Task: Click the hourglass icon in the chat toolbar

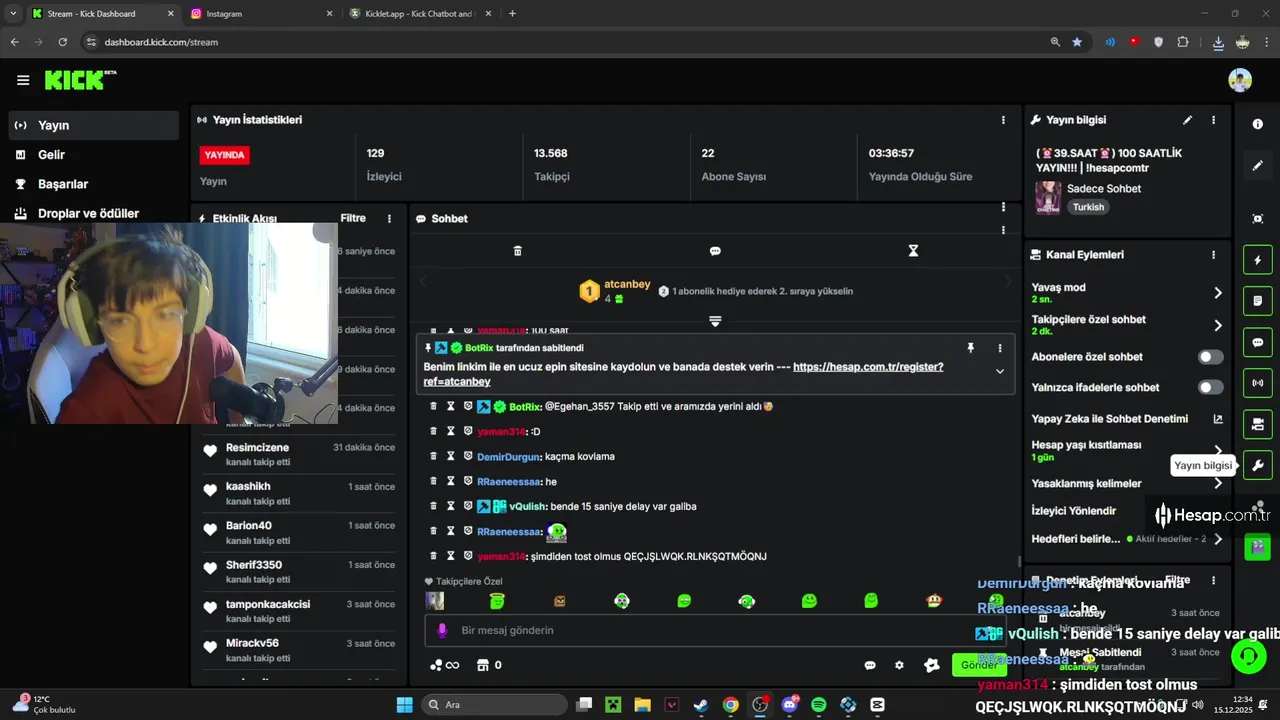Action: pyautogui.click(x=913, y=251)
